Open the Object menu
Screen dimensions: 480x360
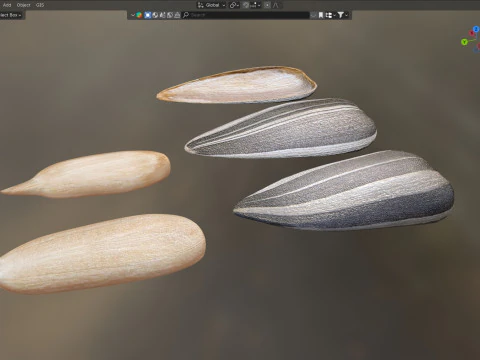point(23,5)
